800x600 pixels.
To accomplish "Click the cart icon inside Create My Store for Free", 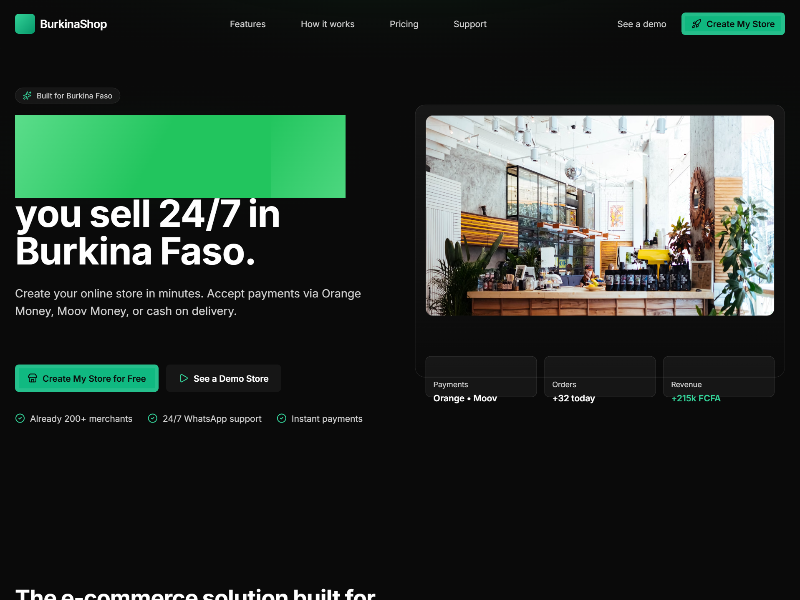I will (33, 378).
